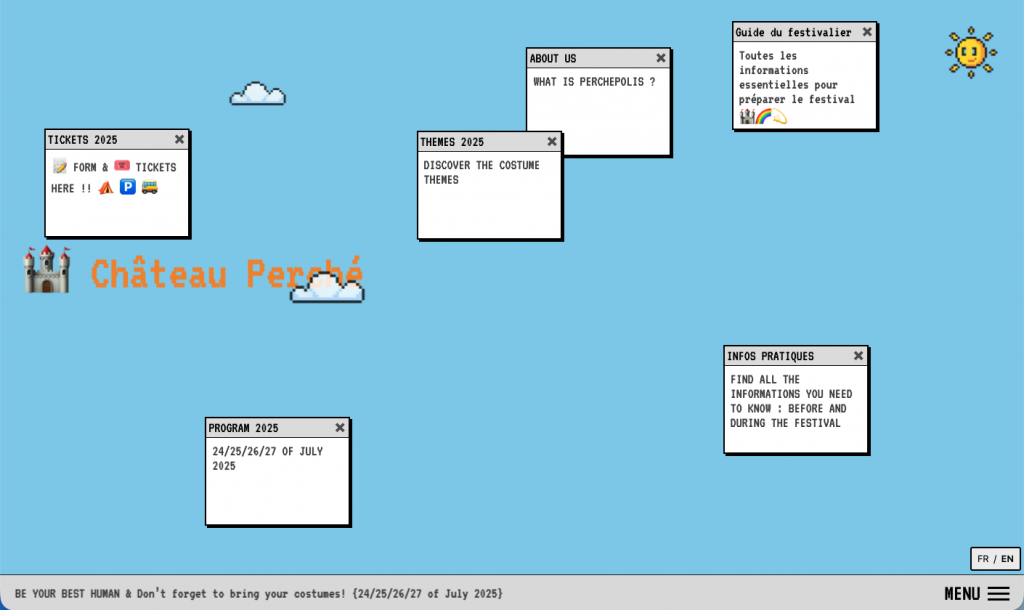Image resolution: width=1024 pixels, height=610 pixels.
Task: Open "What is Perchepolis ?" link
Action: click(594, 82)
